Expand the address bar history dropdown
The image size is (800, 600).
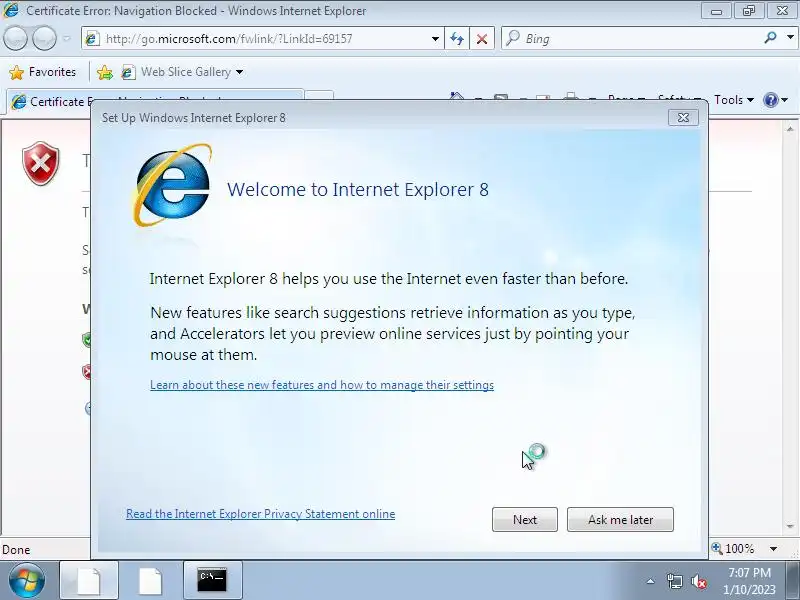click(x=435, y=39)
